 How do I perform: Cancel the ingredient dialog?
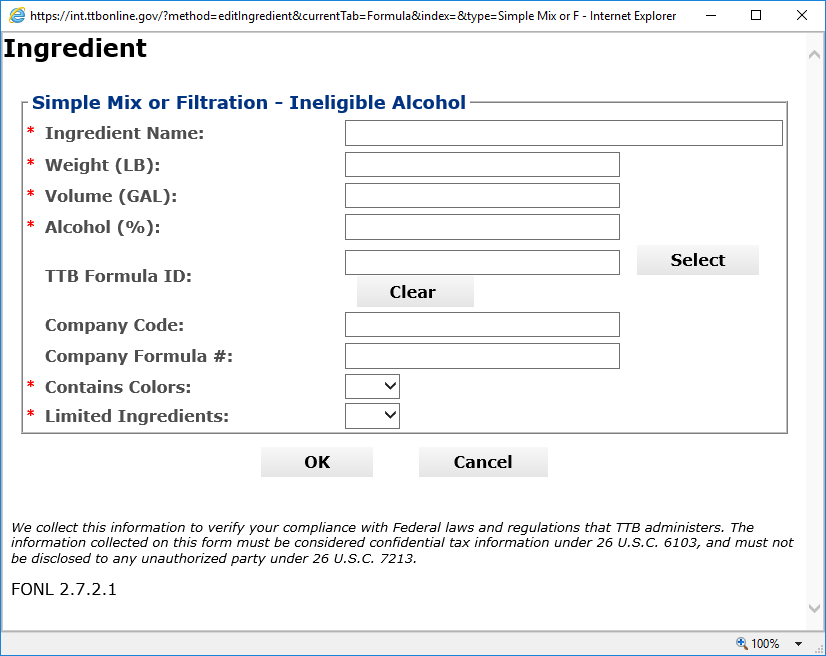[x=483, y=462]
